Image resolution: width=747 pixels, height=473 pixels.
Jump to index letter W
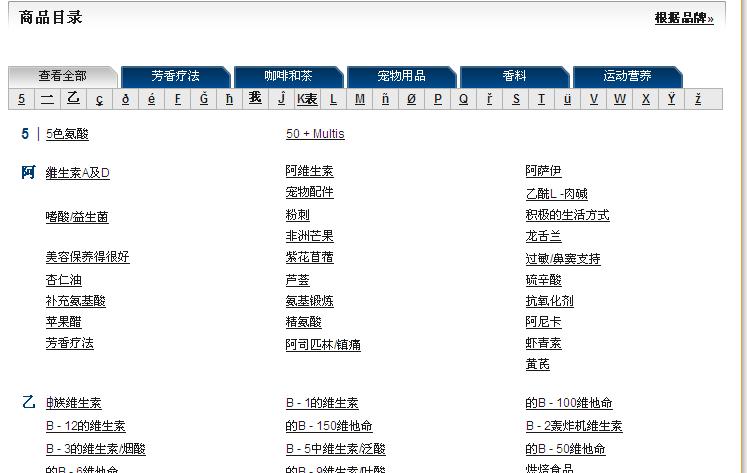[620, 99]
